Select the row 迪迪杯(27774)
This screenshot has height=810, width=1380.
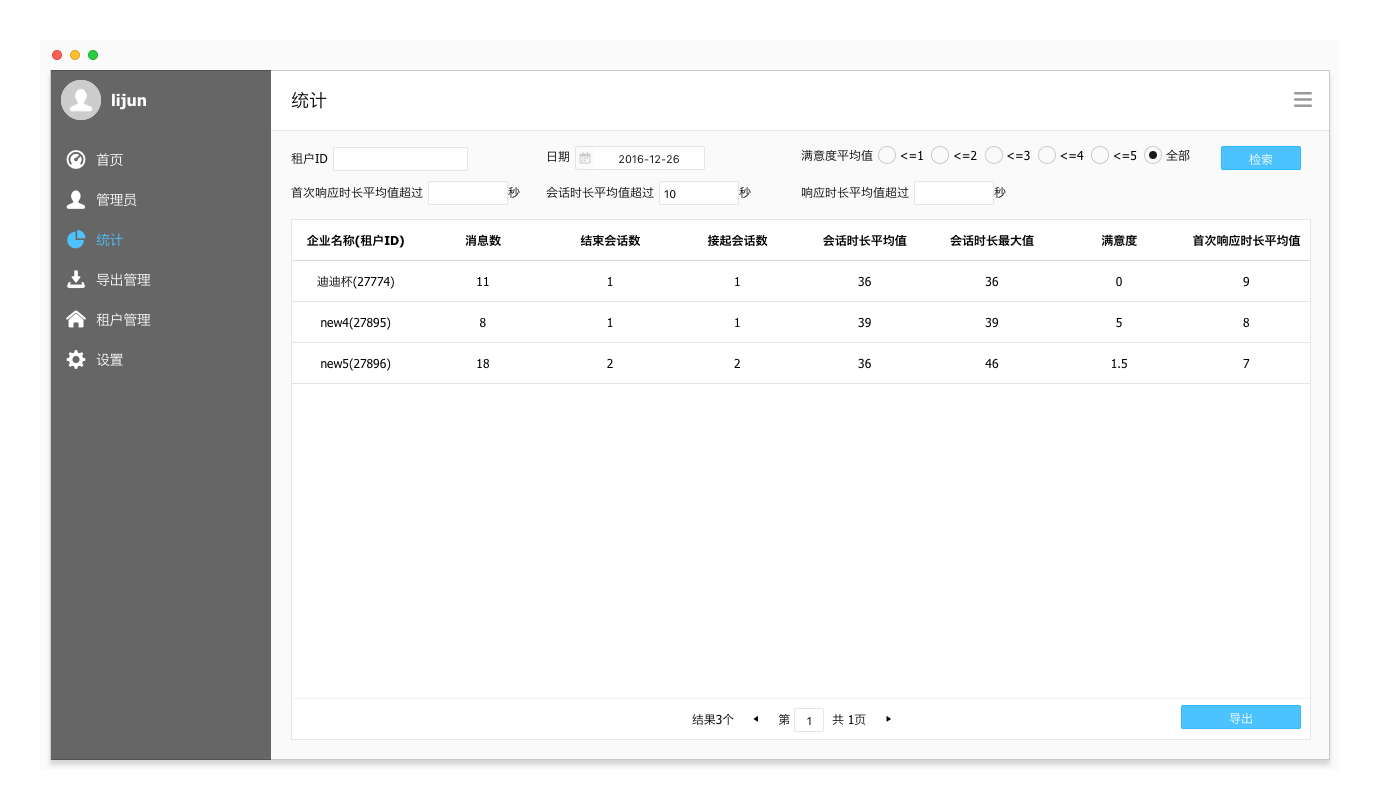(801, 282)
